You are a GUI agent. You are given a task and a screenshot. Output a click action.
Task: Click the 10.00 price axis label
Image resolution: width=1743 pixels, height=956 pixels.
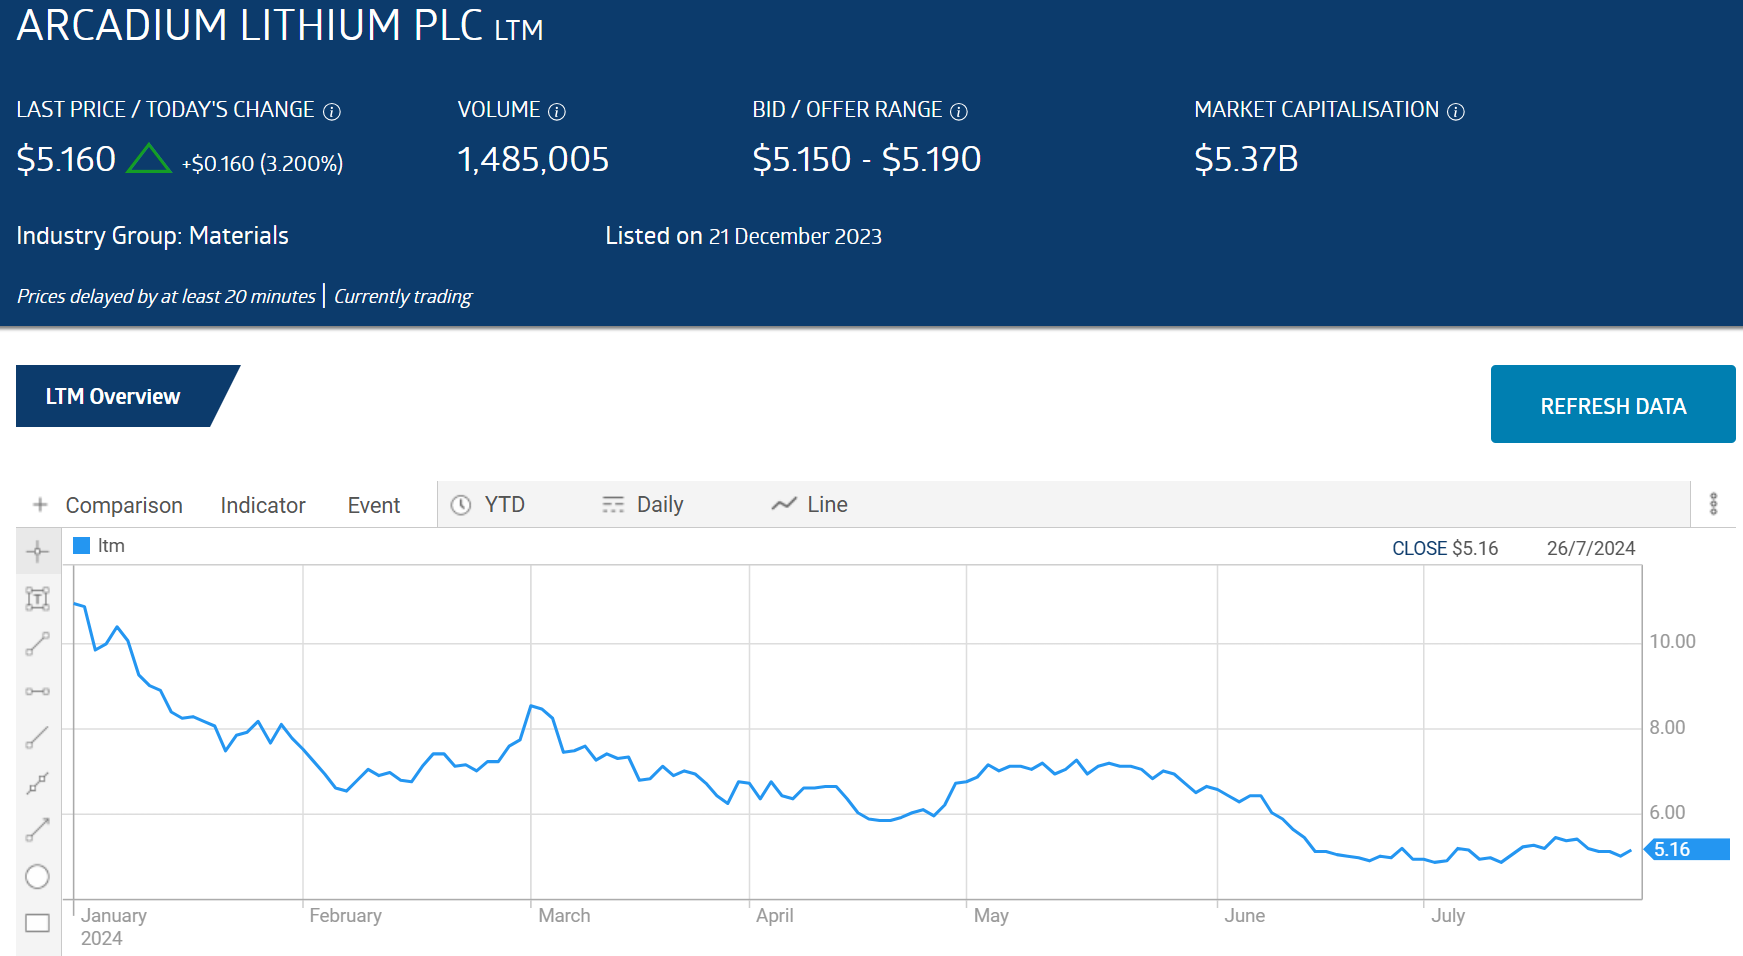(x=1672, y=641)
